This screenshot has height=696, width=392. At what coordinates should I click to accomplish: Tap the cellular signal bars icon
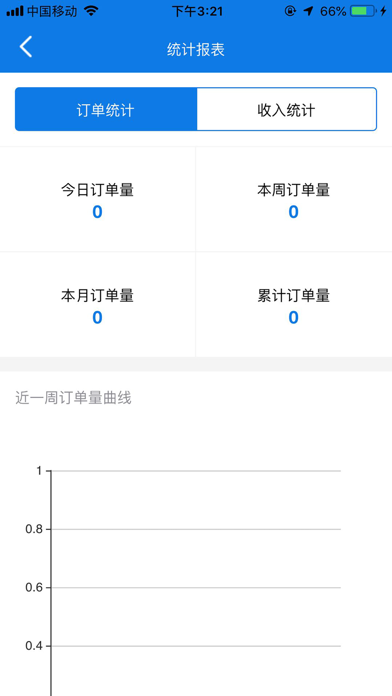point(15,12)
